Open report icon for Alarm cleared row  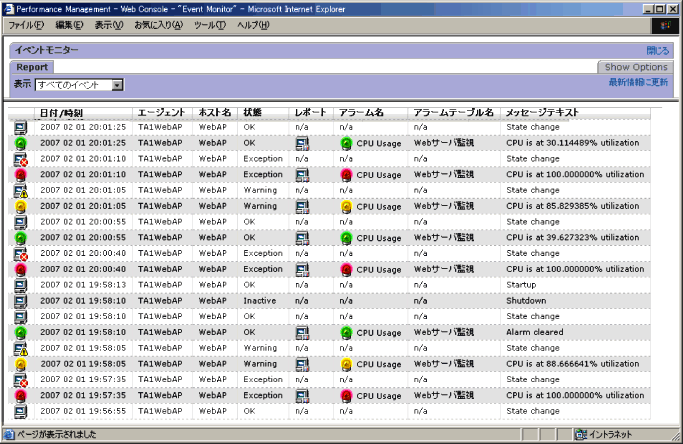tap(301, 332)
